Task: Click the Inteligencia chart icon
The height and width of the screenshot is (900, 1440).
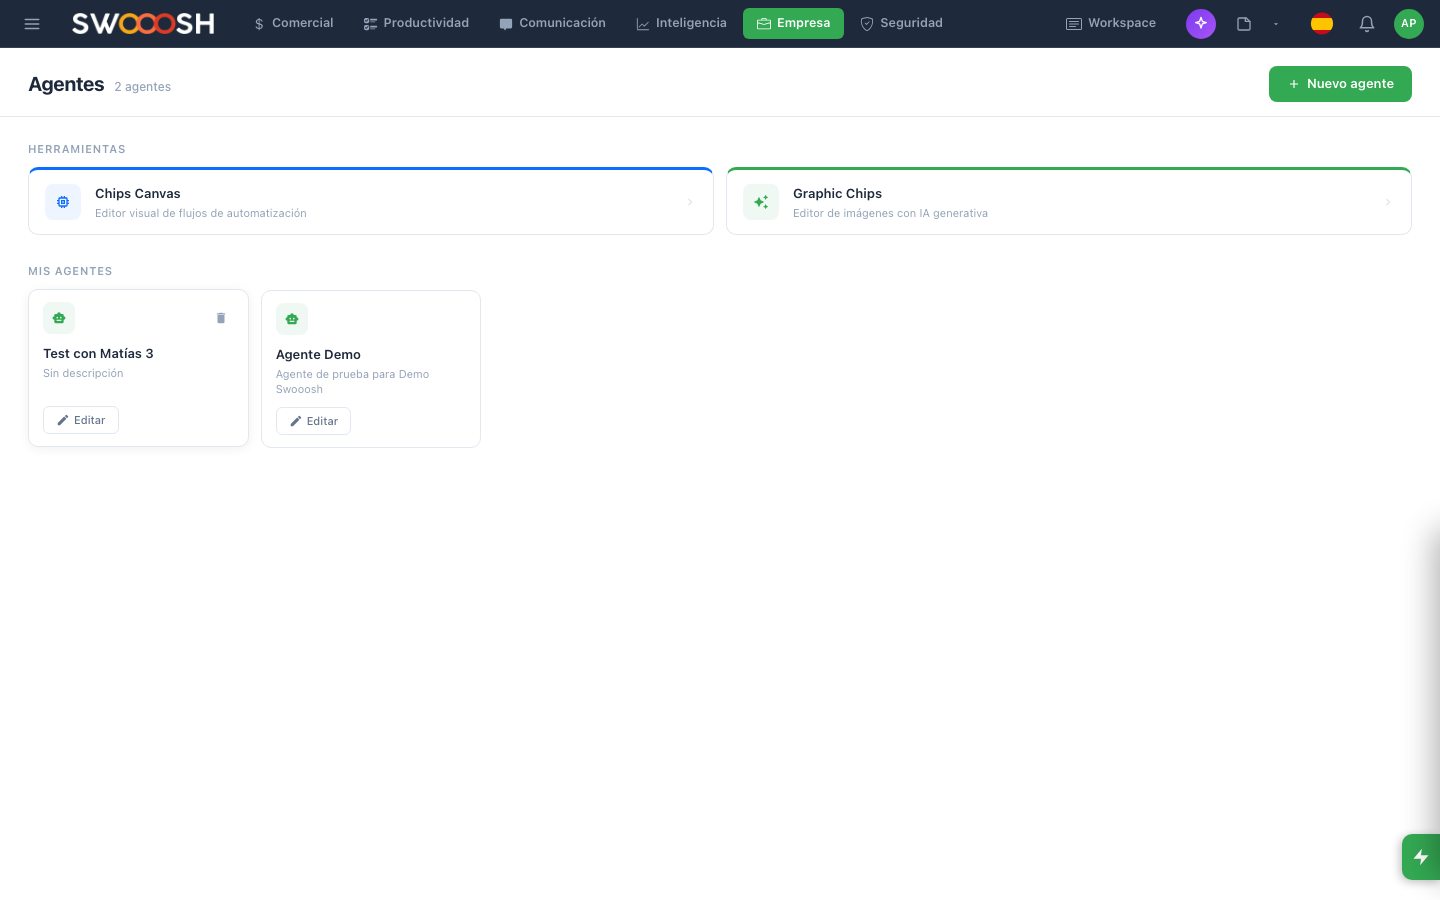Action: pos(643,23)
